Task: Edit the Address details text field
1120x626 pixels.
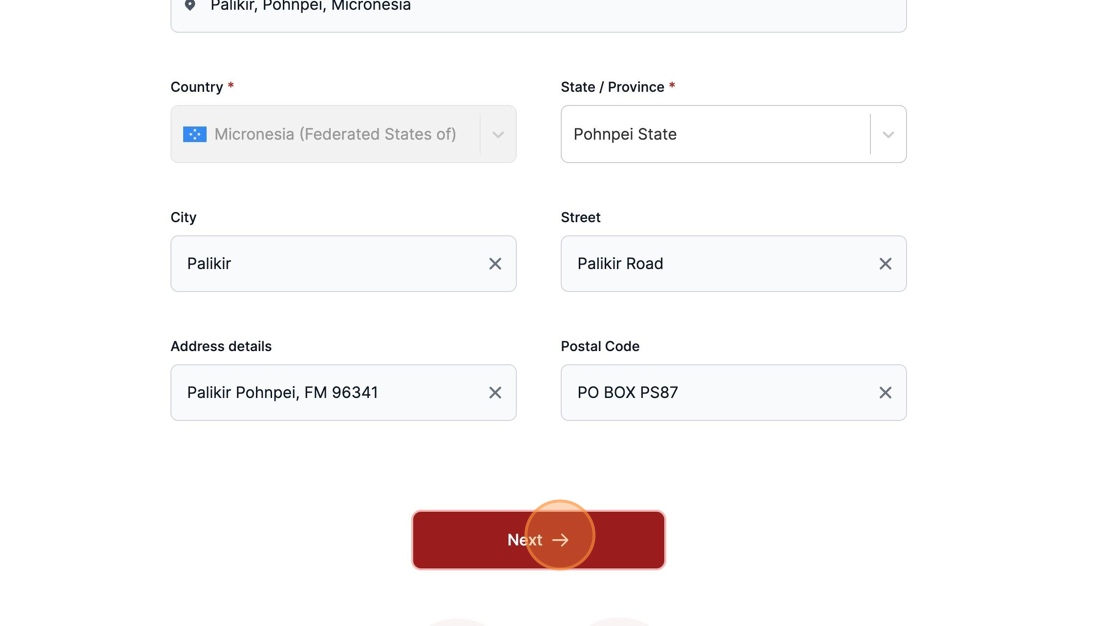Action: [344, 392]
